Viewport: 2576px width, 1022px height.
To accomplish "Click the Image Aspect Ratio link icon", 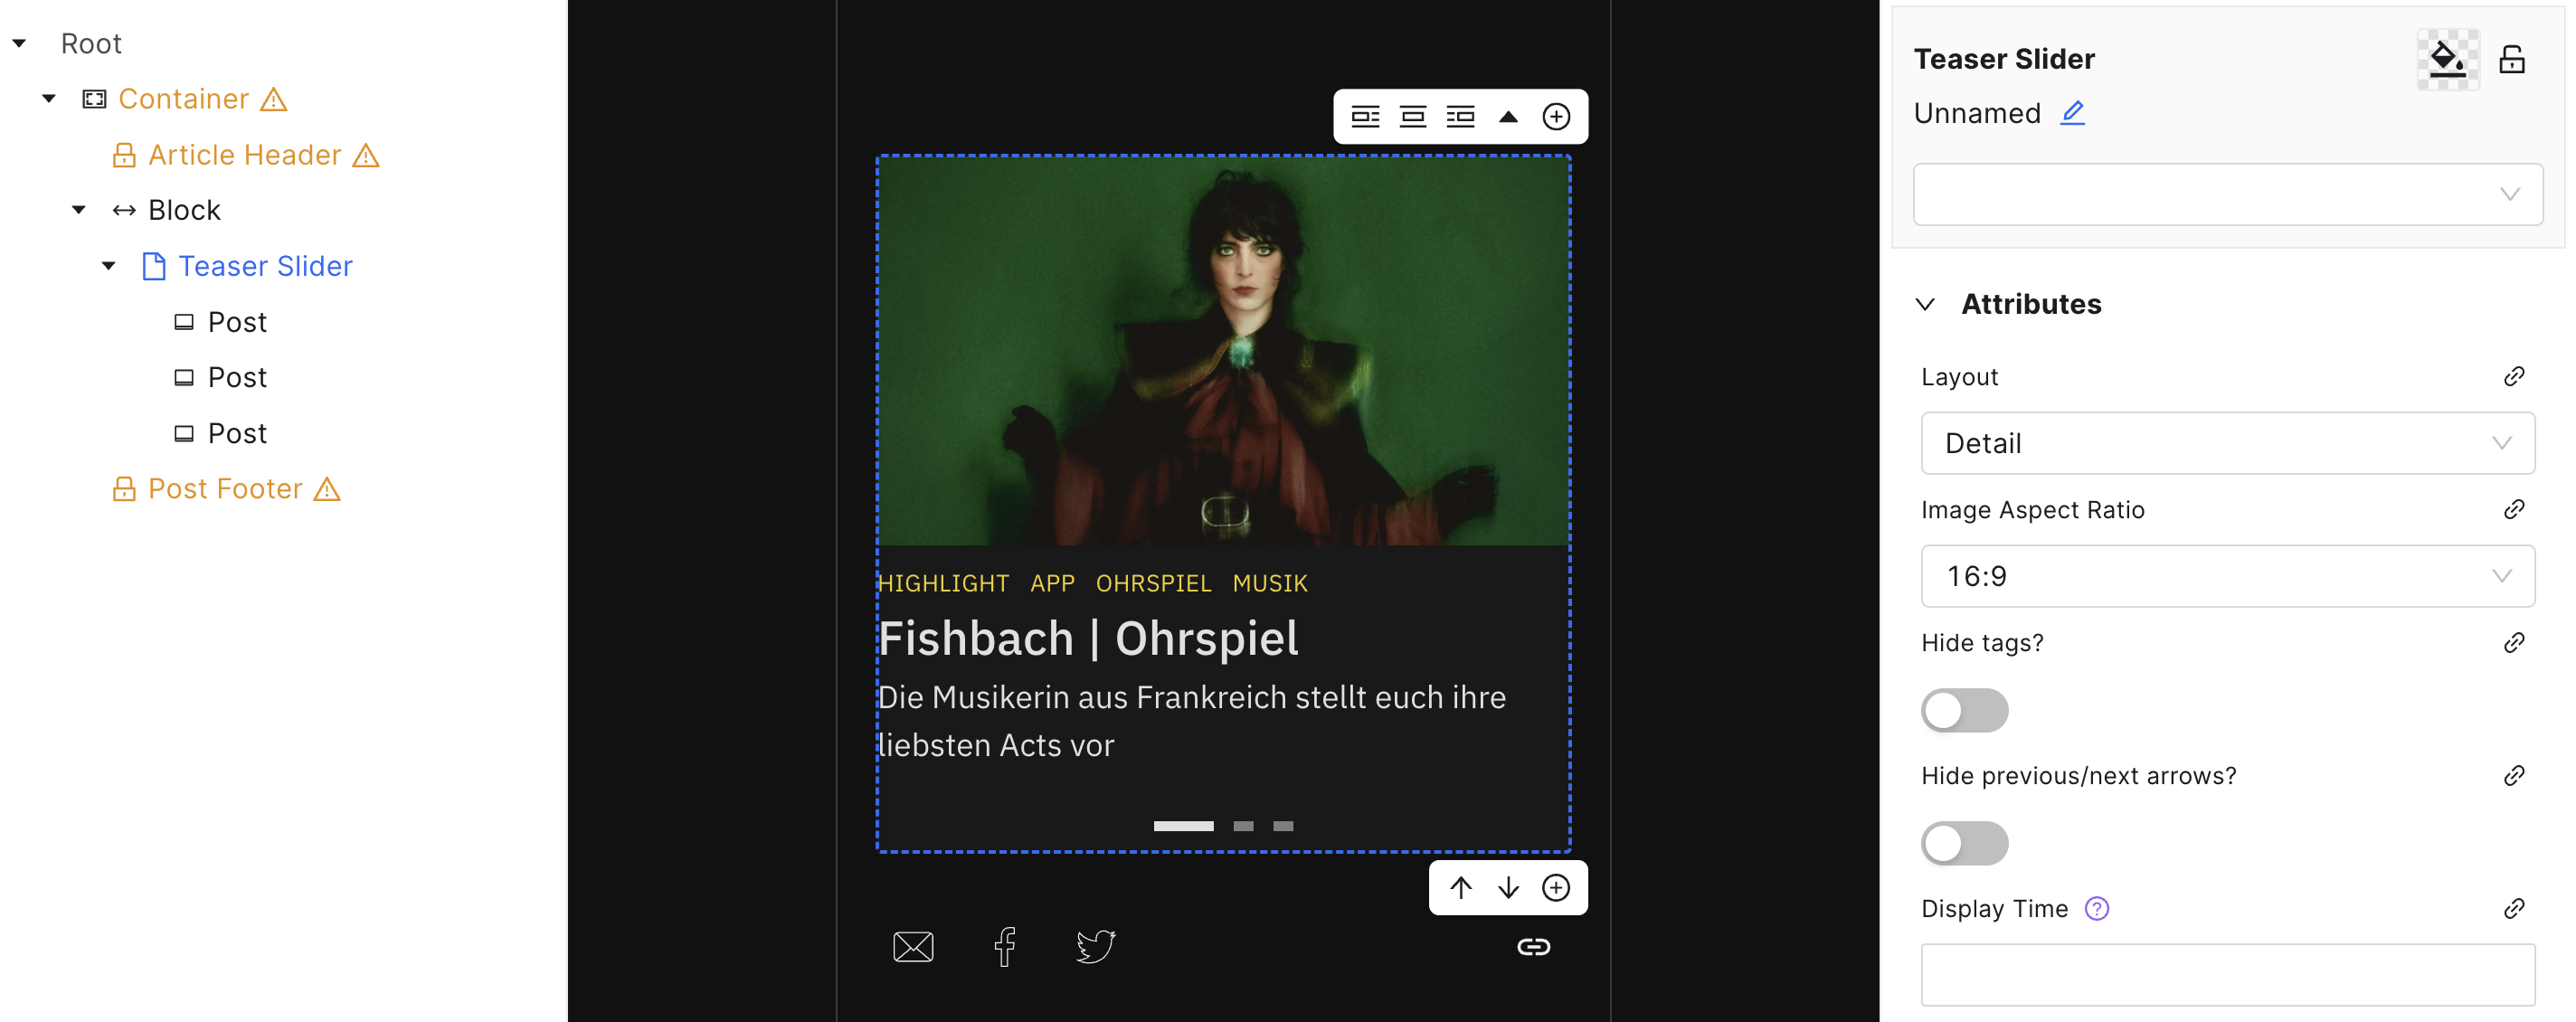I will [2514, 509].
